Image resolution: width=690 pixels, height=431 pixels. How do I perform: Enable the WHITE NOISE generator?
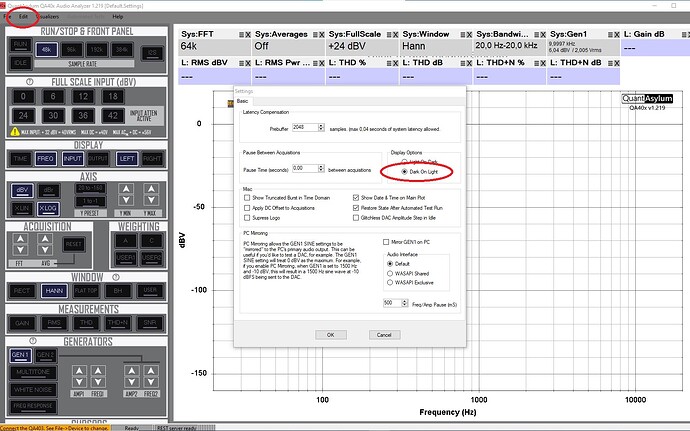33,390
